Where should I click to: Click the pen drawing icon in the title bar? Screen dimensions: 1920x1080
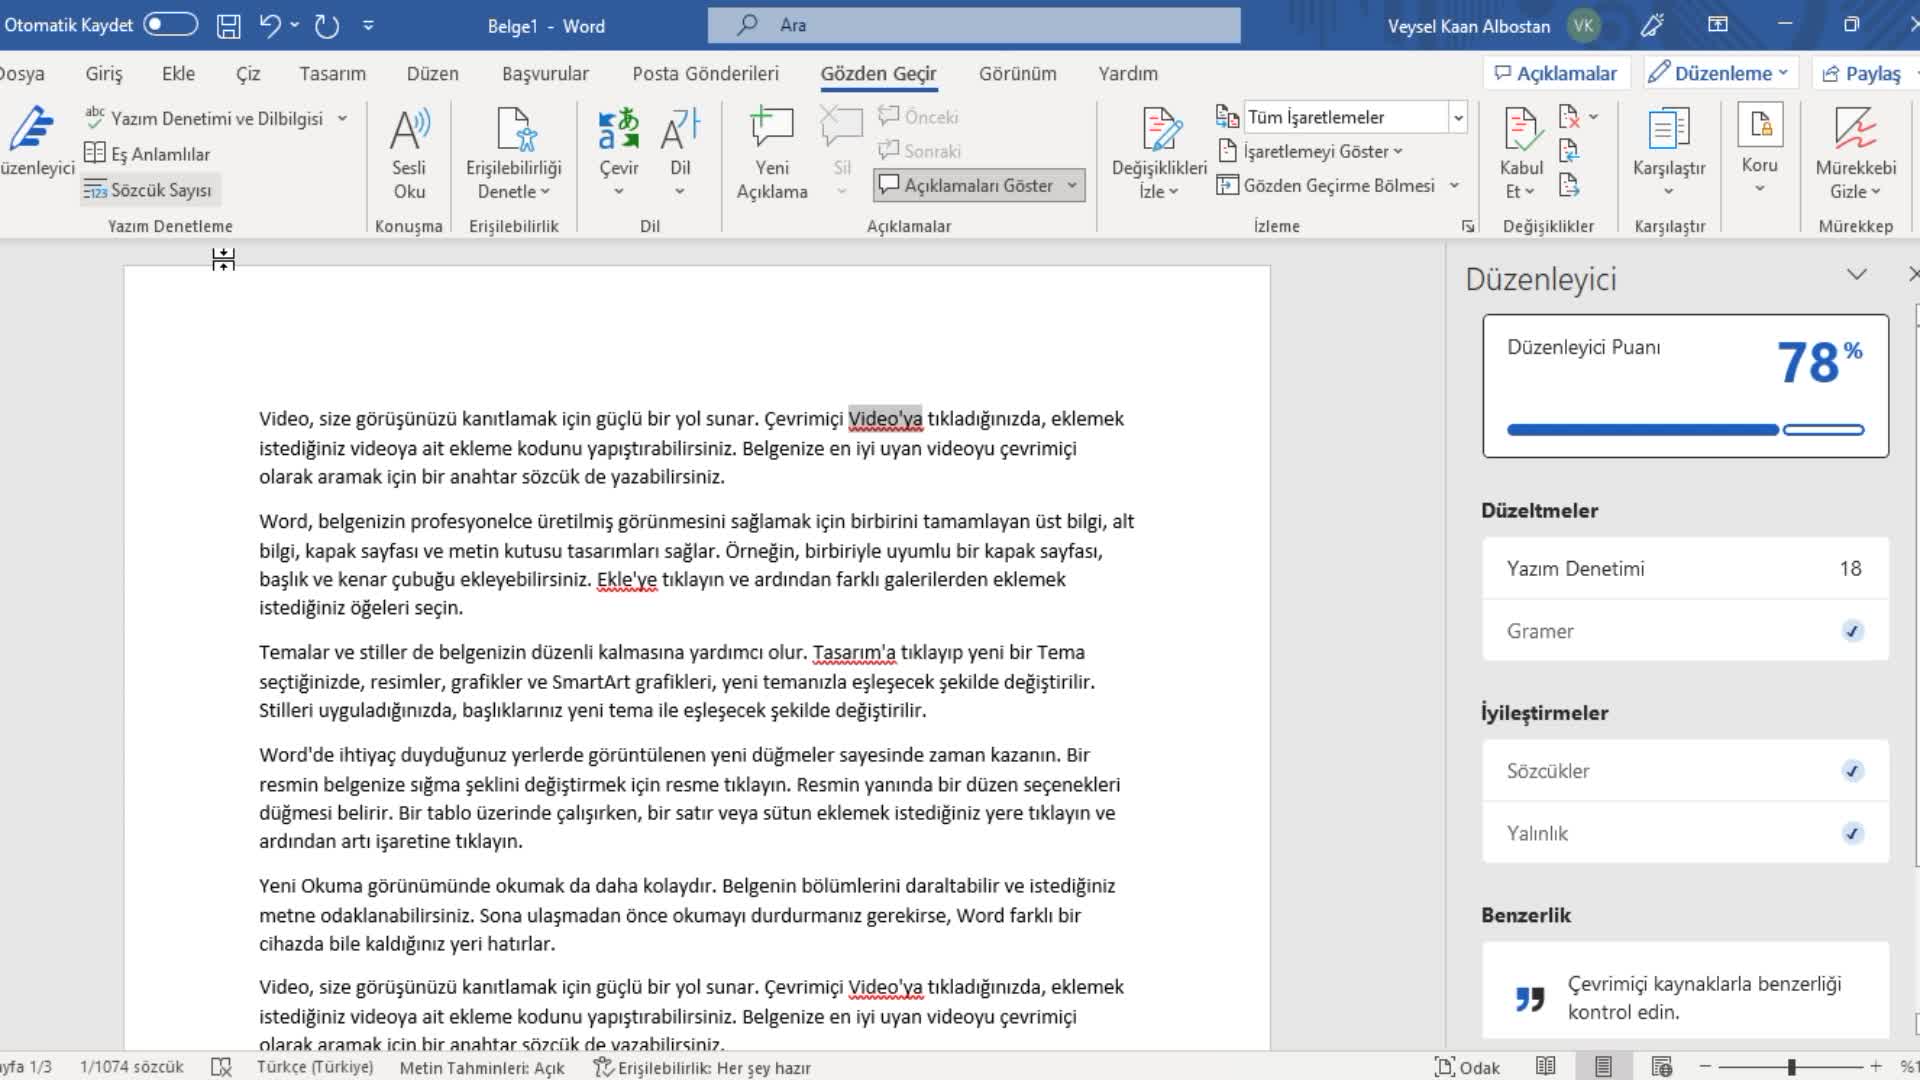pyautogui.click(x=1652, y=25)
